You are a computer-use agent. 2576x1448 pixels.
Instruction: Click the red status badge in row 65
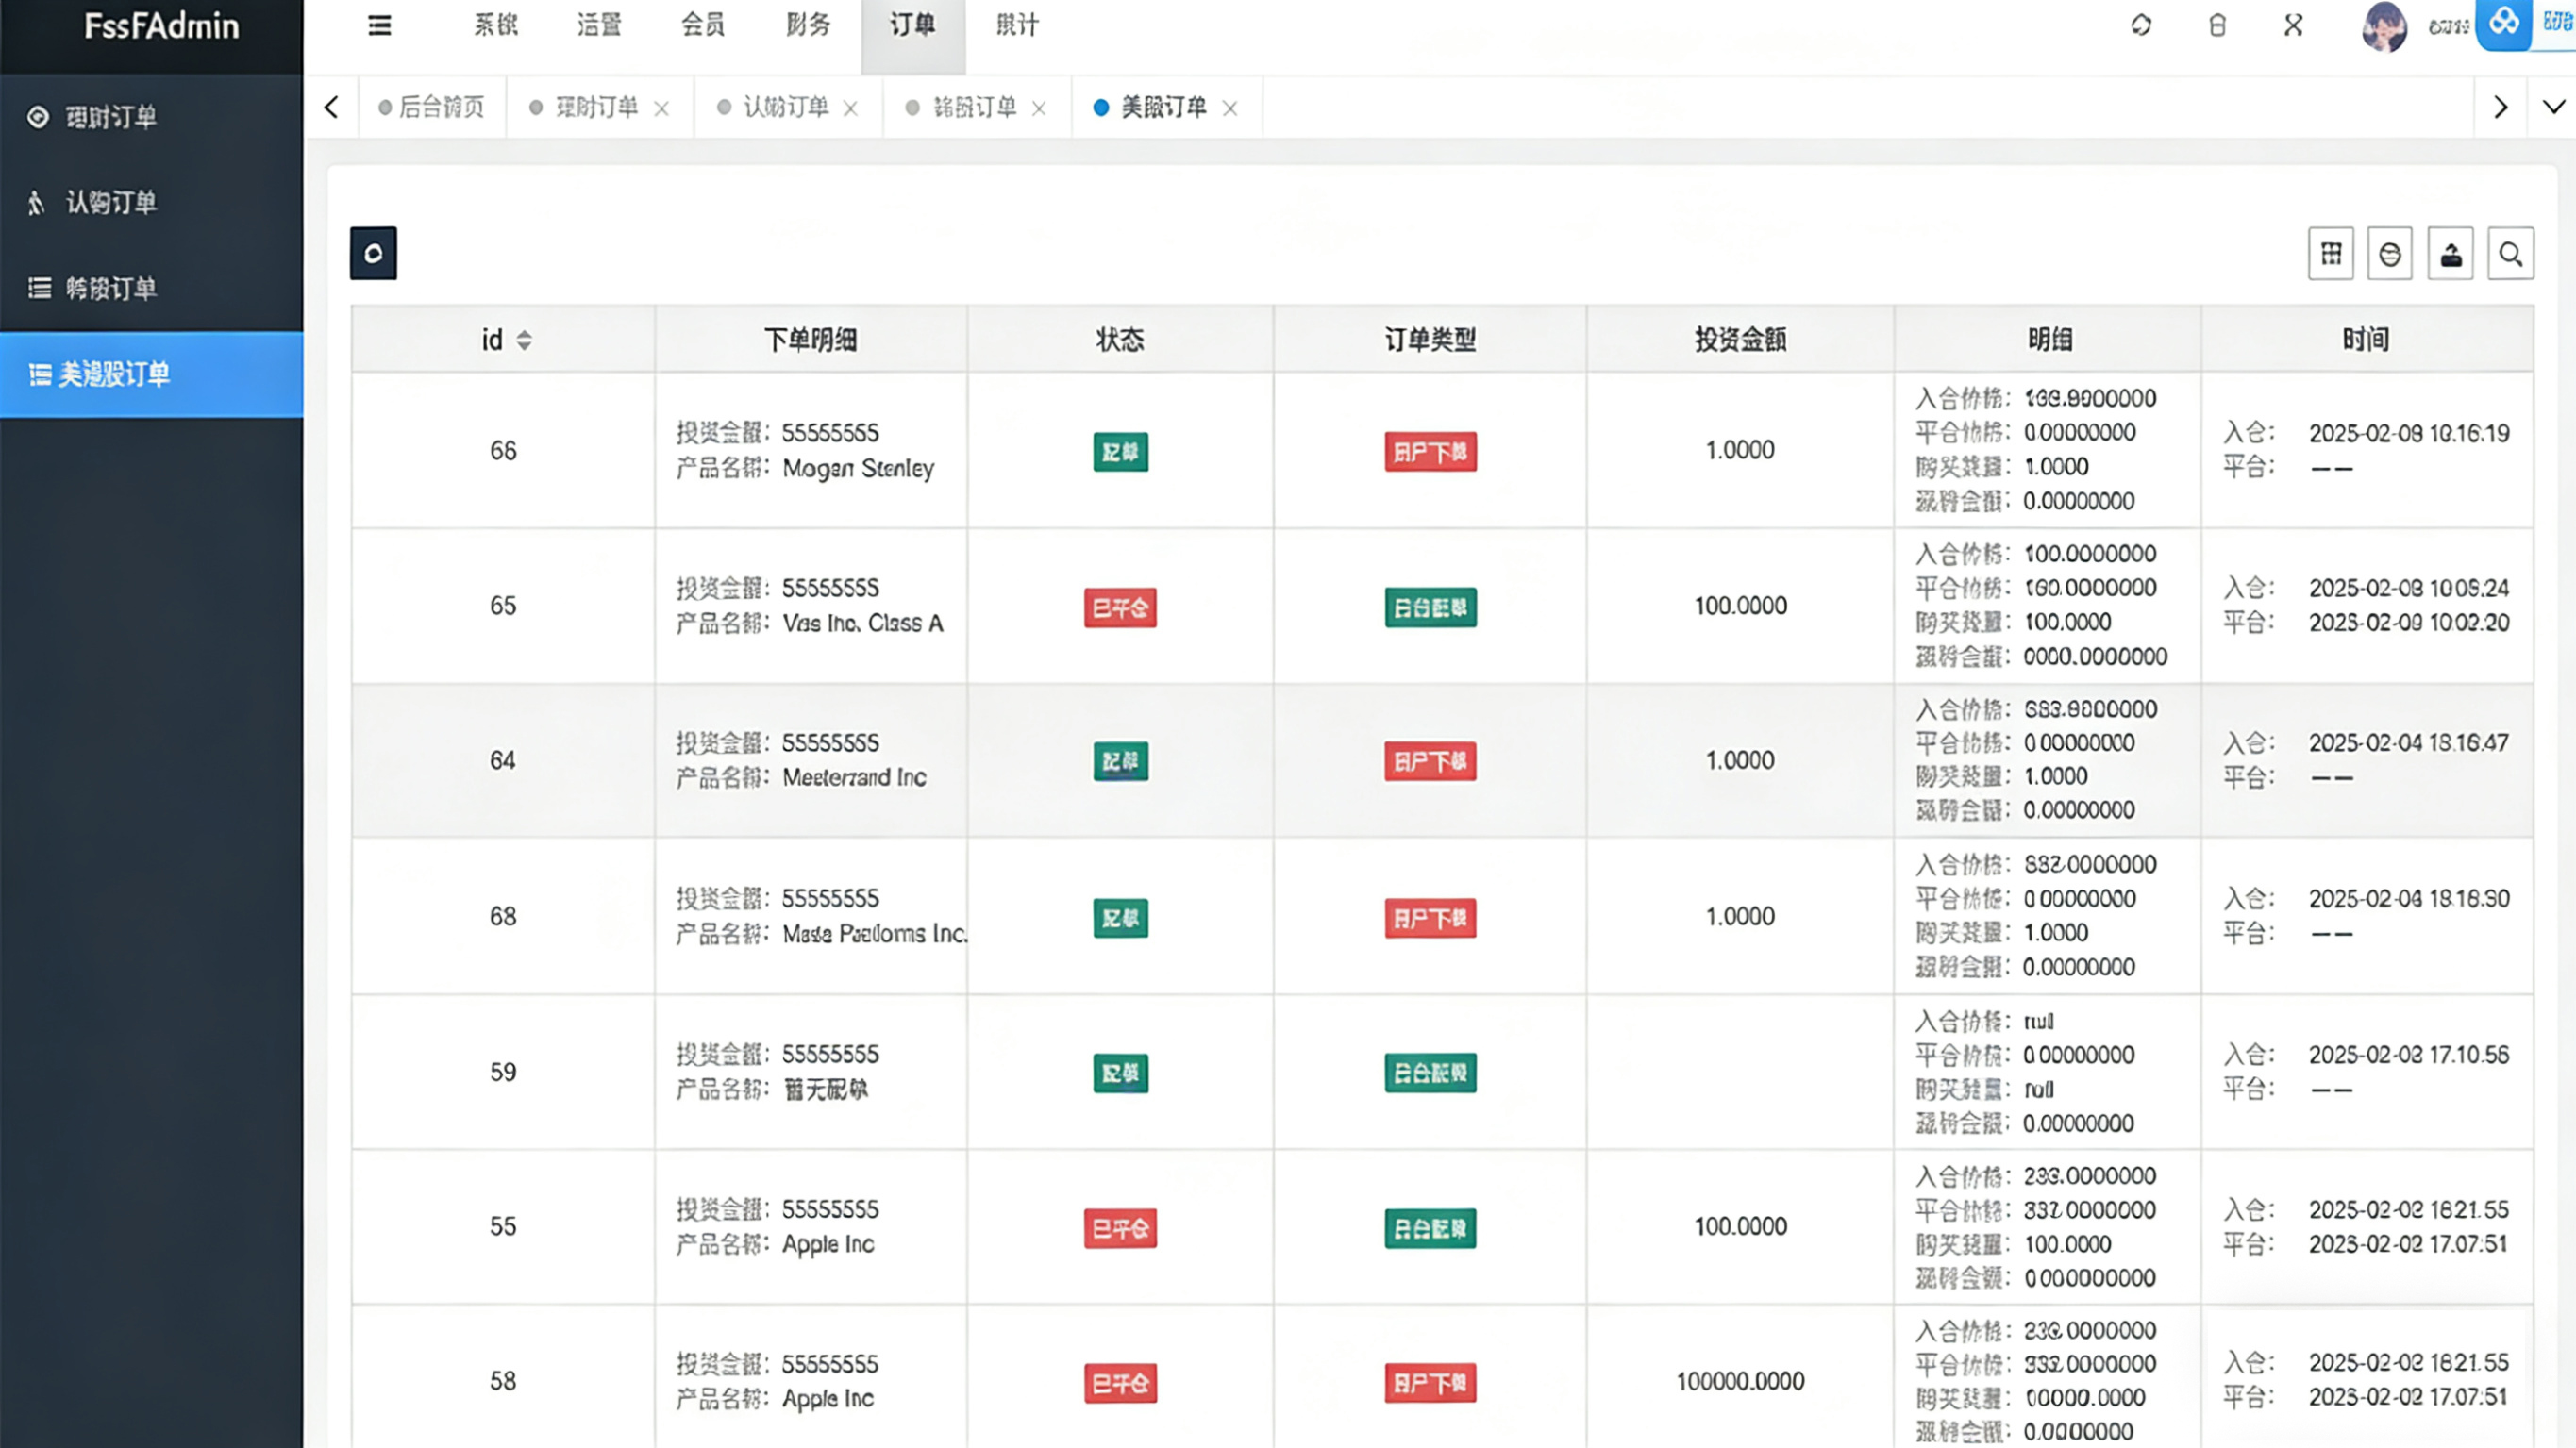(x=1120, y=607)
